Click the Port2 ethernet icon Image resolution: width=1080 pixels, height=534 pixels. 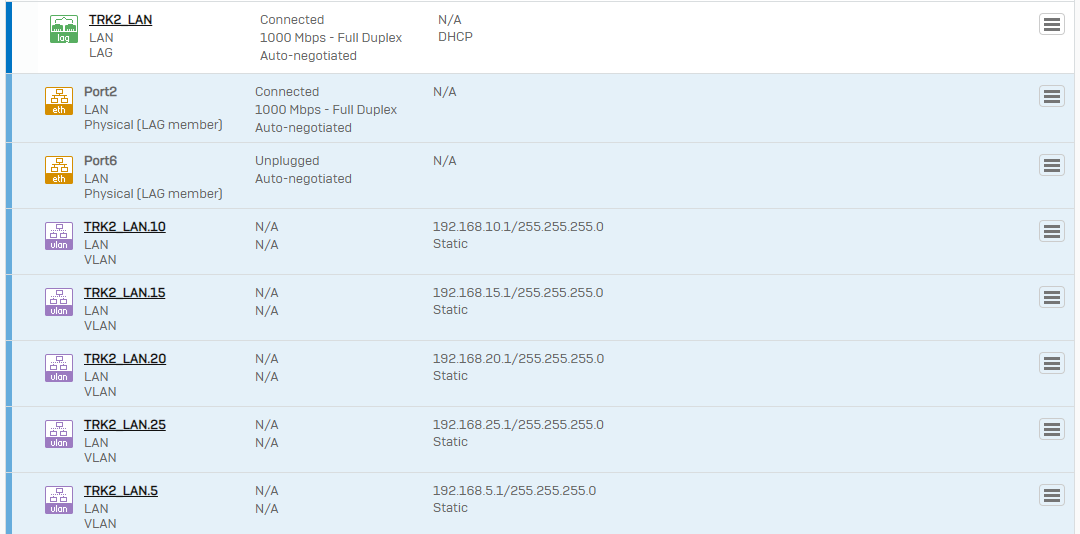point(59,101)
